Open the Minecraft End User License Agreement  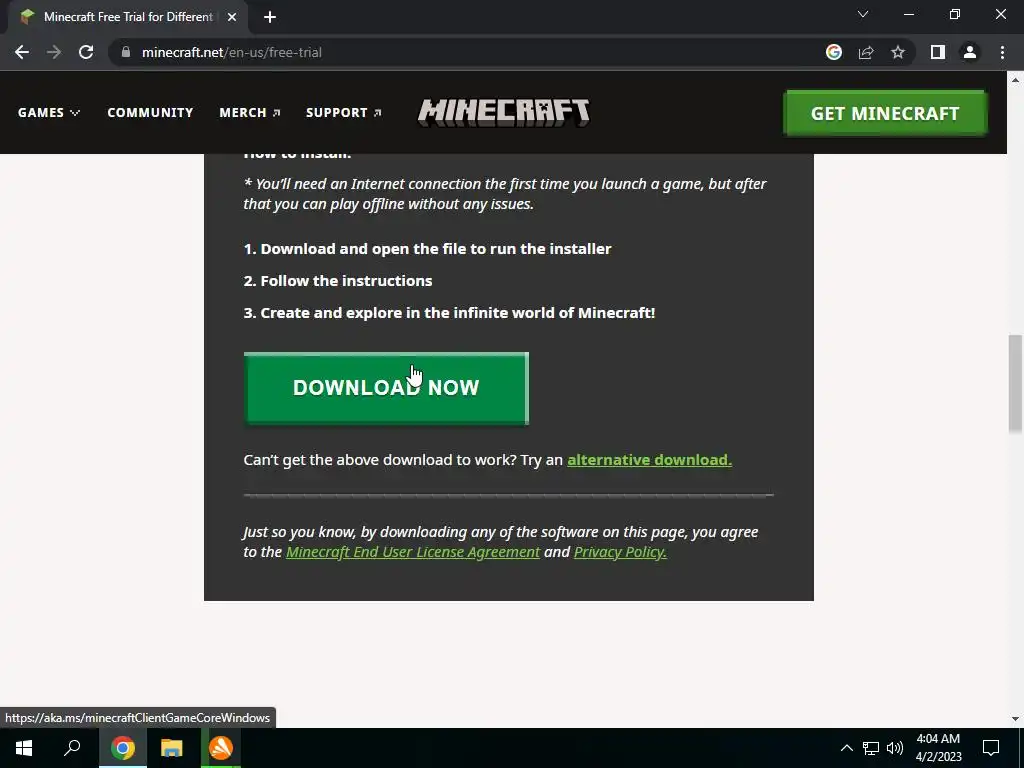tap(413, 552)
